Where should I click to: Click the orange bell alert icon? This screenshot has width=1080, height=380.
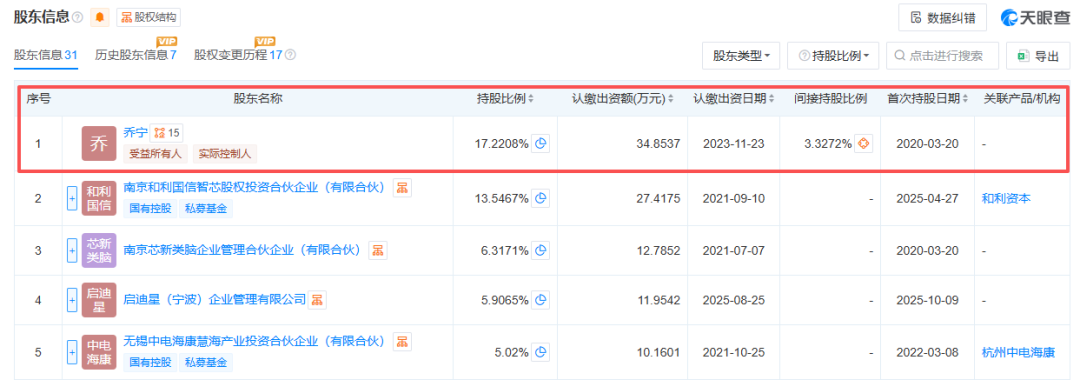coord(99,17)
